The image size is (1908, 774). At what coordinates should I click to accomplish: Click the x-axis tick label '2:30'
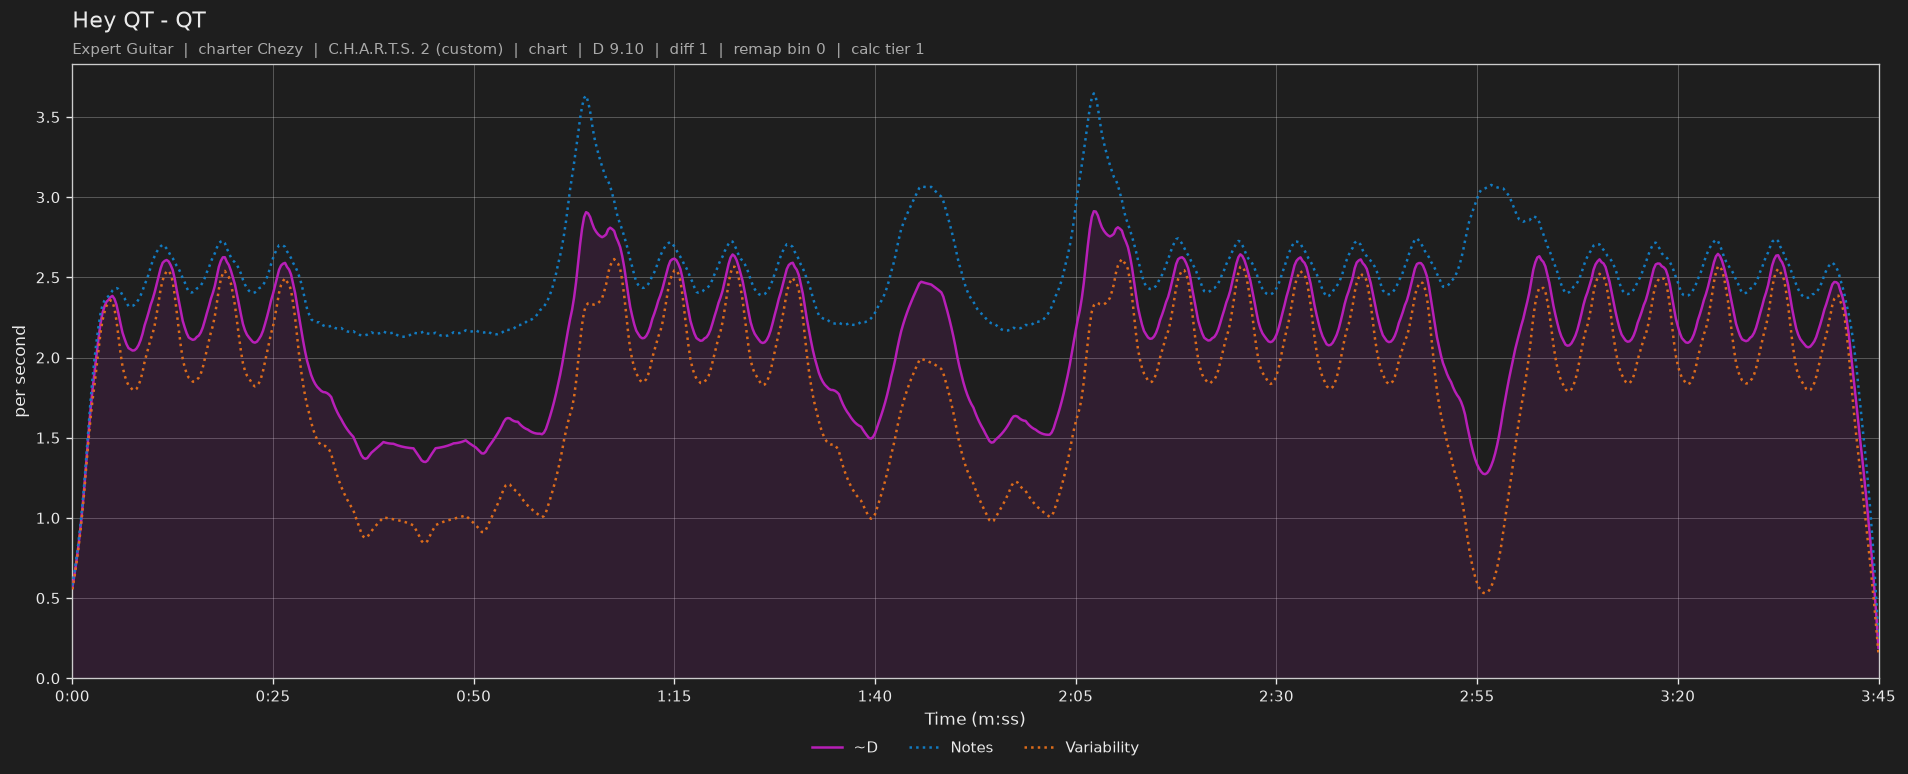[x=1276, y=697]
